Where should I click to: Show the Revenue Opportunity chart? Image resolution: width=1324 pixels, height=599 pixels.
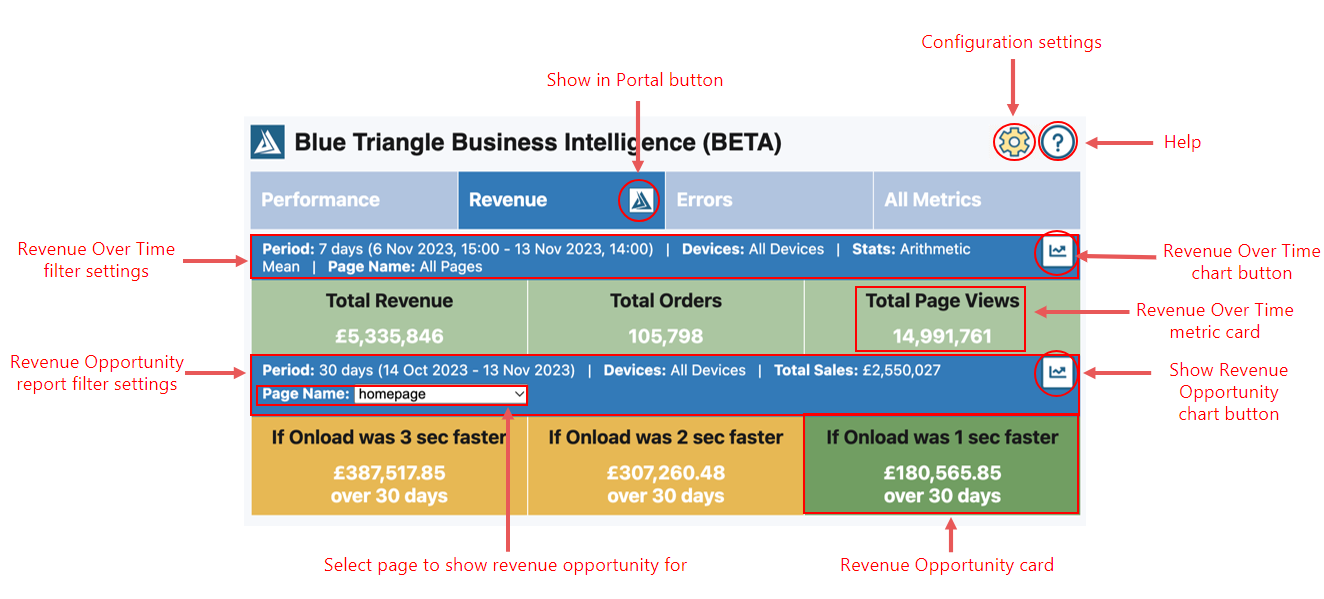pos(1058,373)
